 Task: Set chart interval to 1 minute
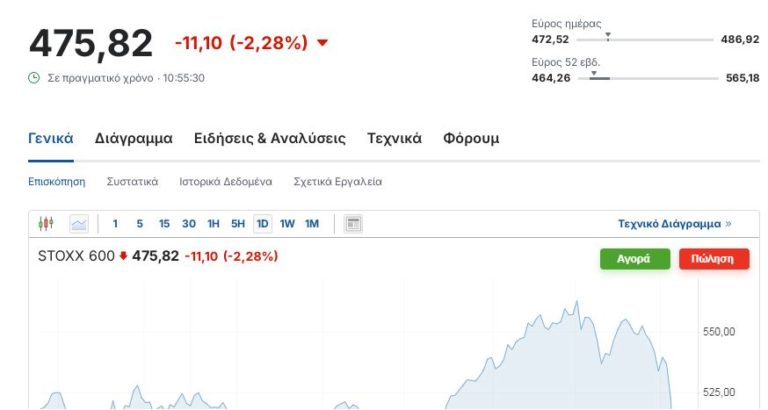click(115, 224)
